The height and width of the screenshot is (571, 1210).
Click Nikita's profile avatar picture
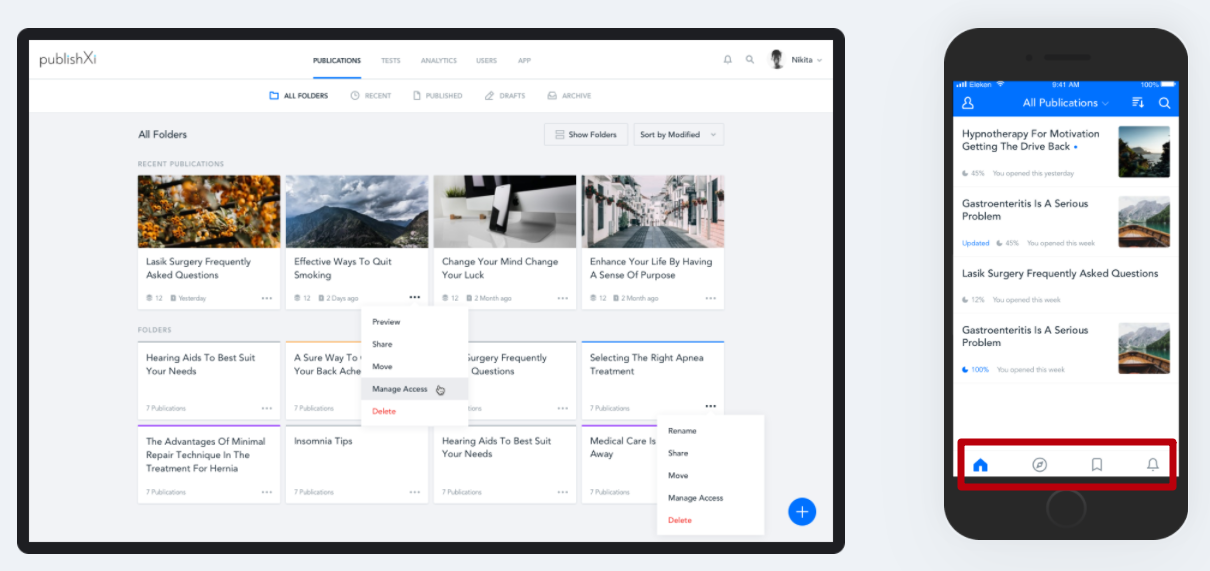pyautogui.click(x=777, y=60)
